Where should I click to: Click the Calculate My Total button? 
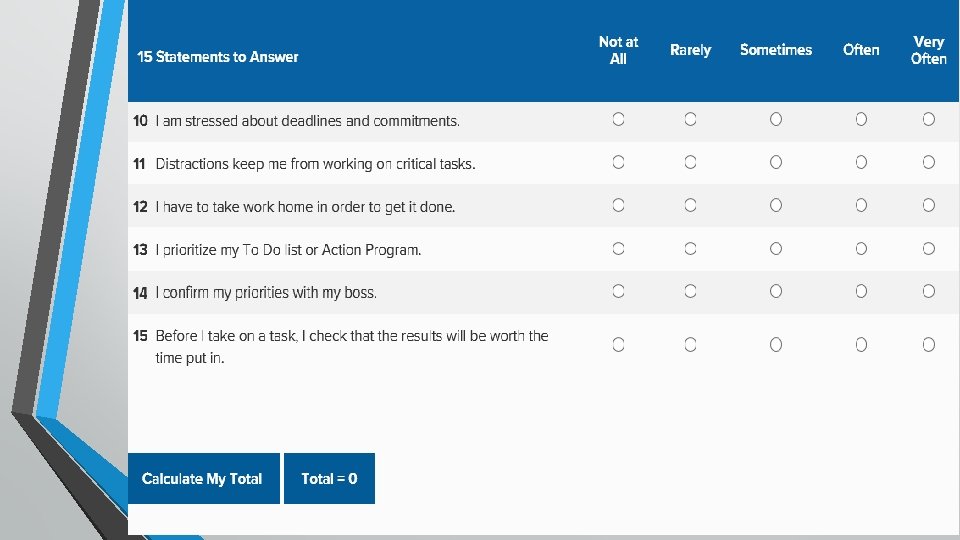pyautogui.click(x=203, y=479)
